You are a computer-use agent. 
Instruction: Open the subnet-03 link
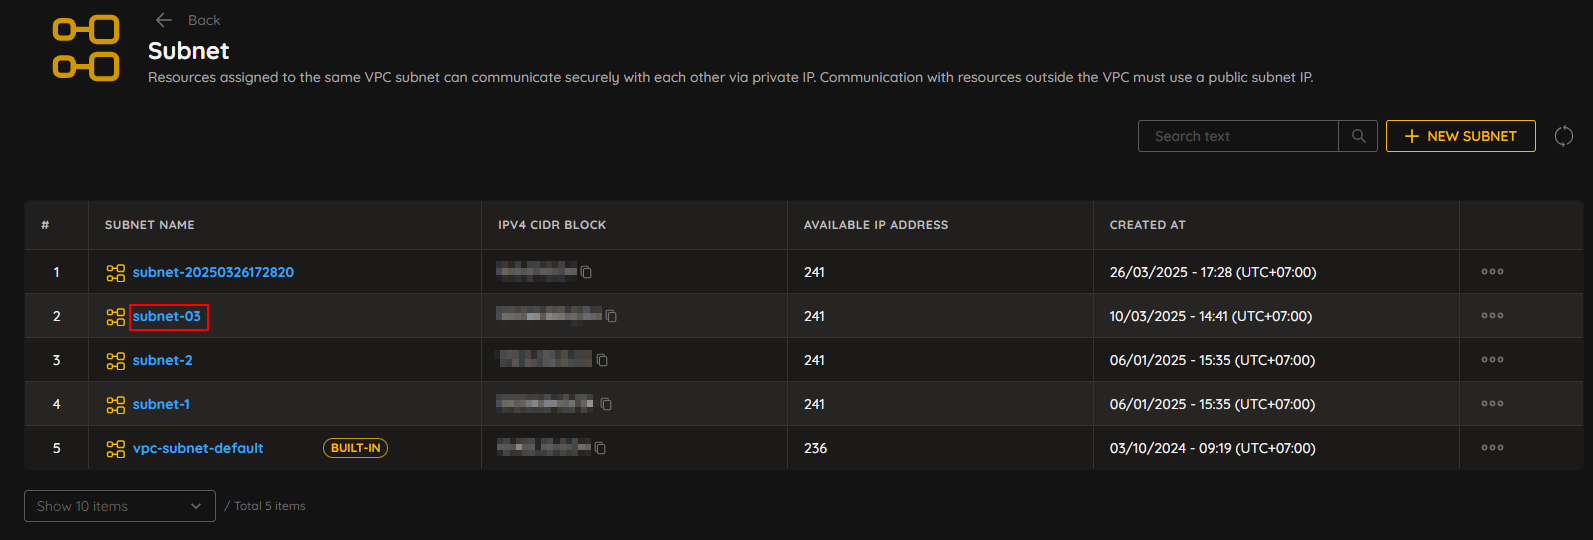pos(167,316)
